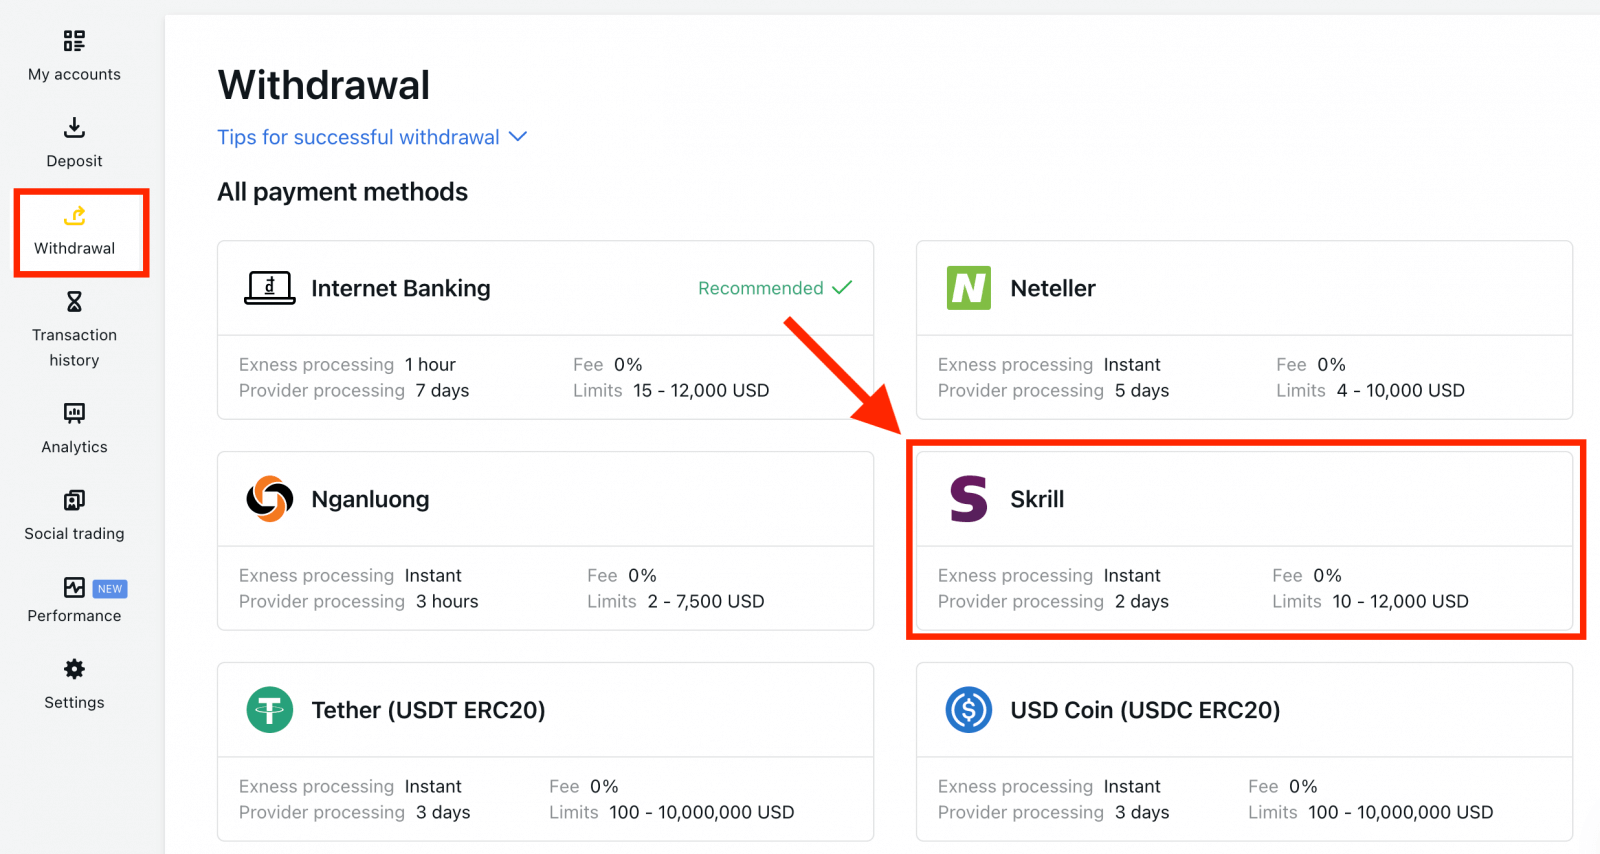1600x854 pixels.
Task: Open the Analytics panel
Action: (x=73, y=427)
